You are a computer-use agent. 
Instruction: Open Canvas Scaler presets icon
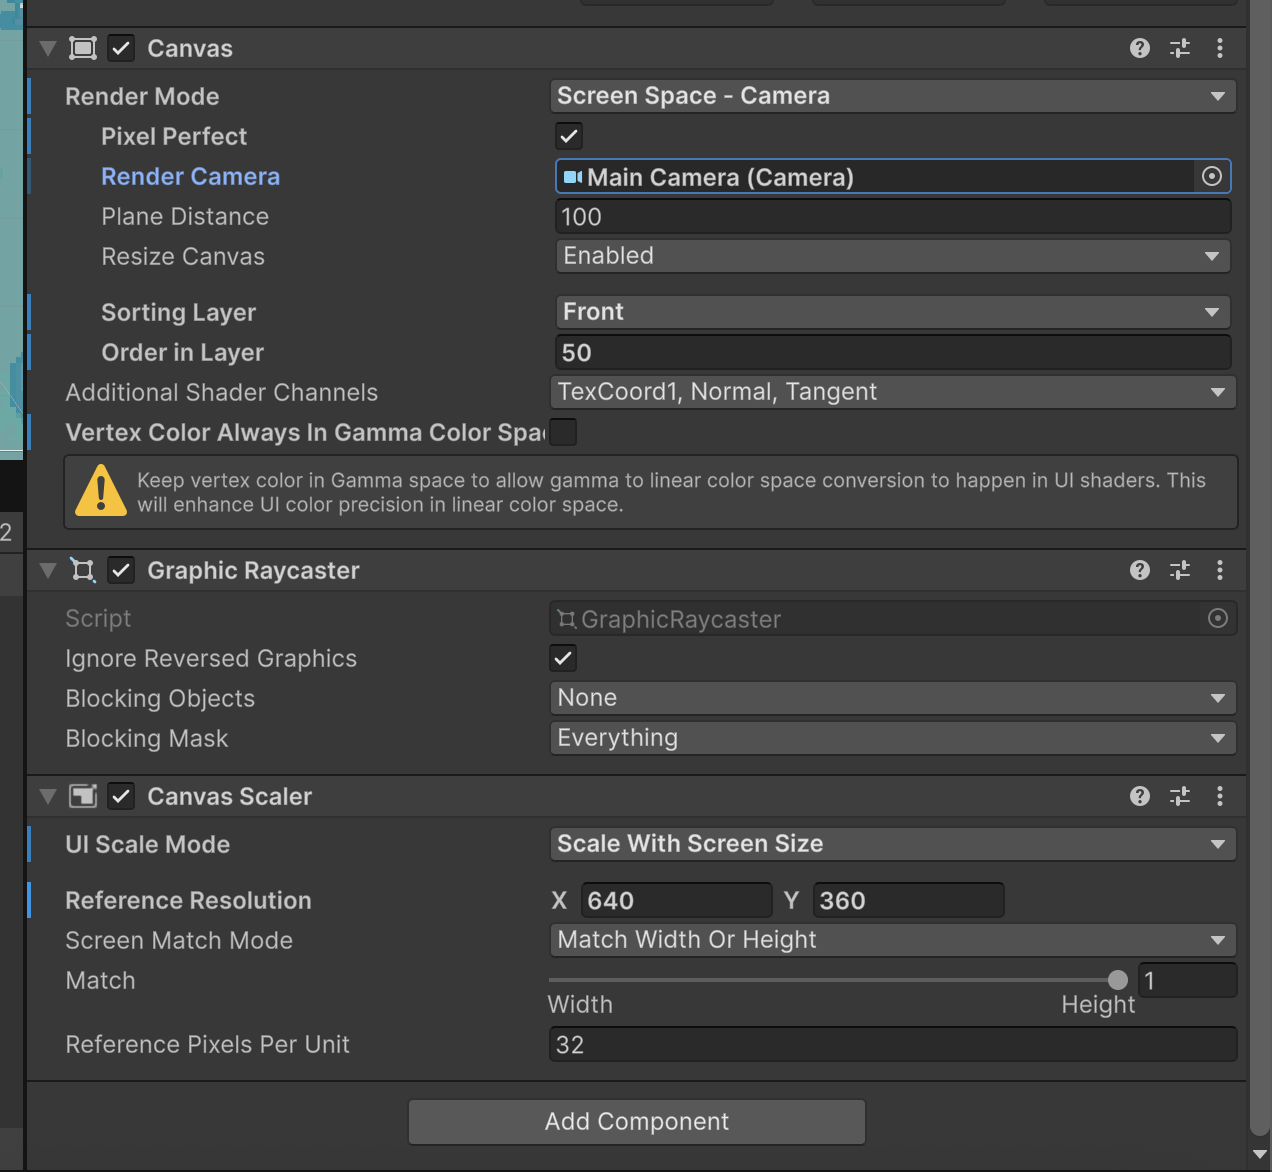point(1180,796)
